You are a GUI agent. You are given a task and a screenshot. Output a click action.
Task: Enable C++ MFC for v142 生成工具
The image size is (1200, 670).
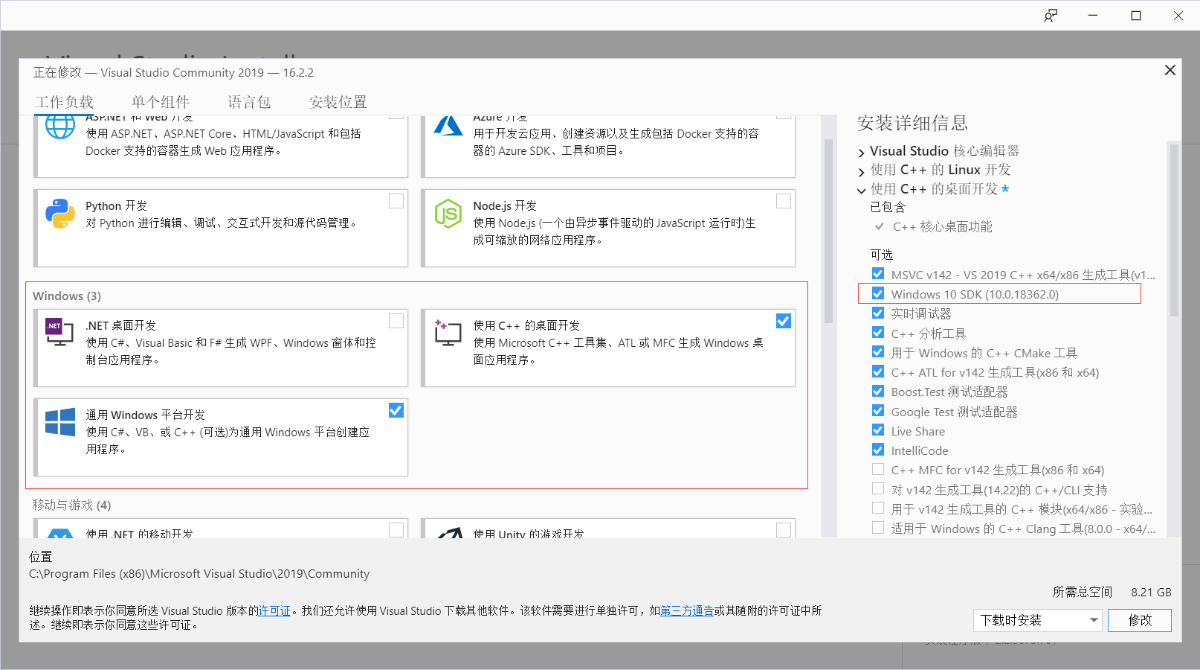pyautogui.click(x=878, y=469)
